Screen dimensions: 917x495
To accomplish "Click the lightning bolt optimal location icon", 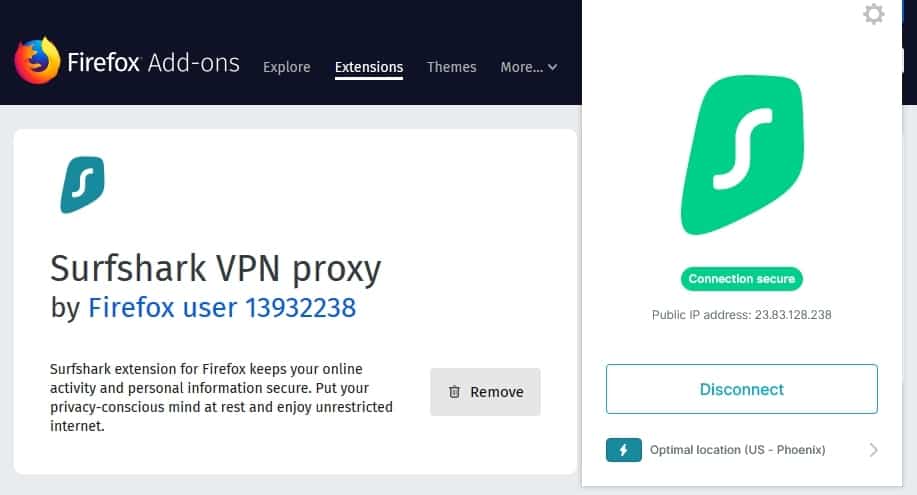I will pos(623,450).
